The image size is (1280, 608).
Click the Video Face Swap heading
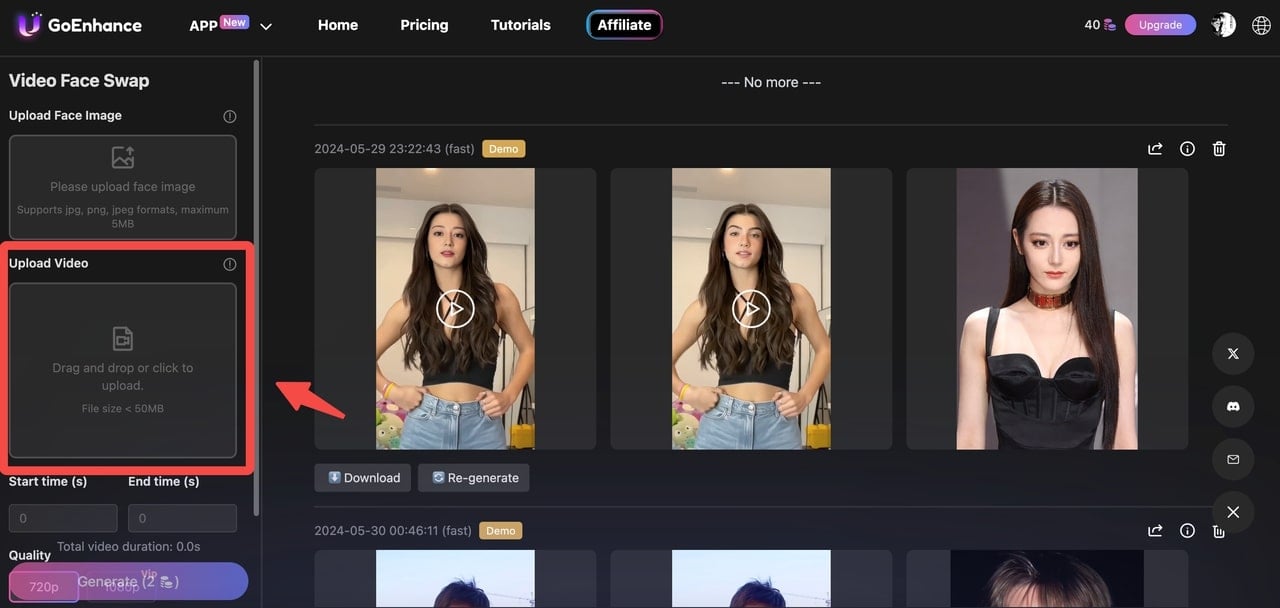(79, 81)
